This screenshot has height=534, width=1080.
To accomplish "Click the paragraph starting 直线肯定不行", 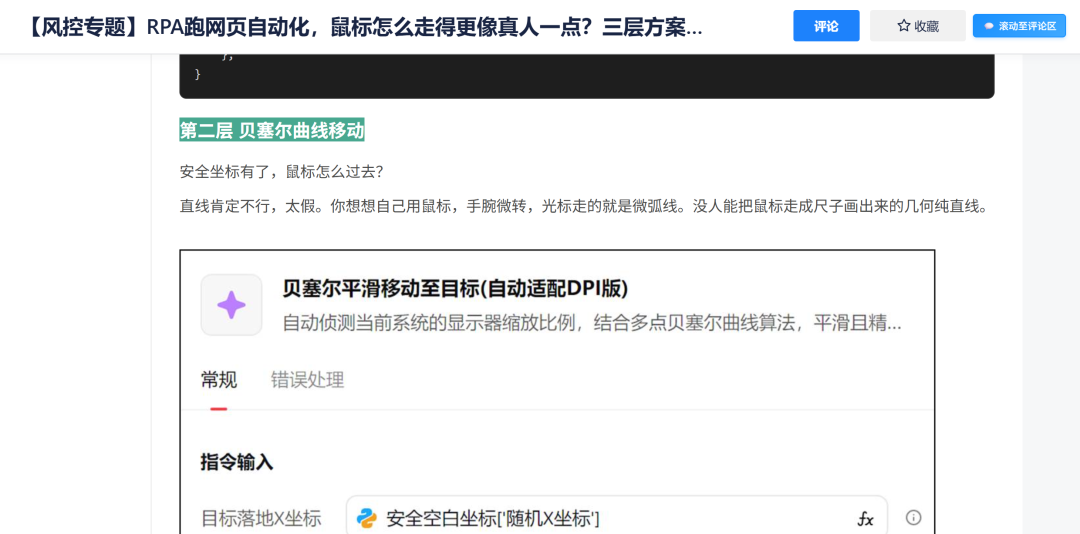I will click(584, 207).
